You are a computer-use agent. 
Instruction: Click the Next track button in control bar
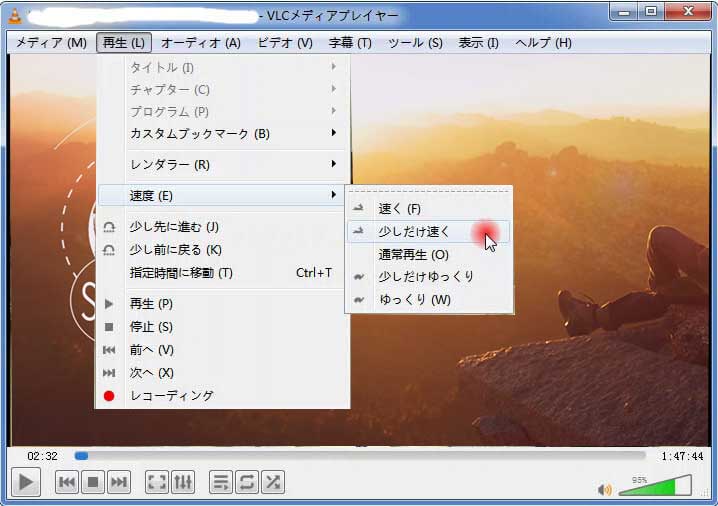(119, 482)
